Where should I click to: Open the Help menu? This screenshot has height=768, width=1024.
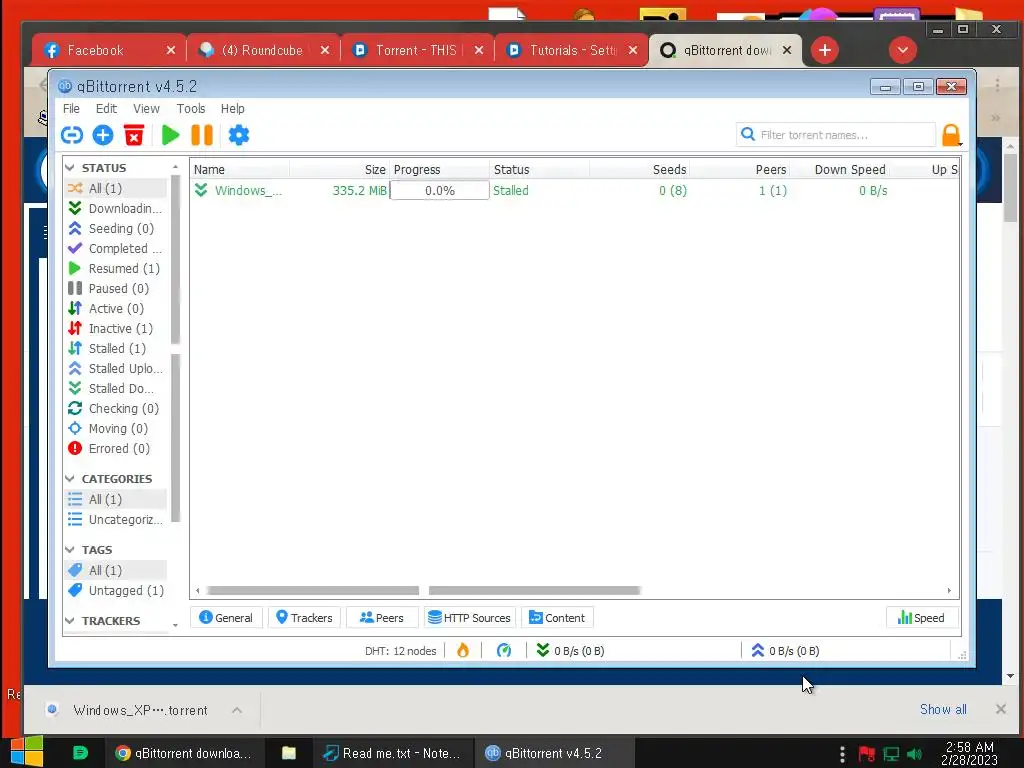pos(232,108)
